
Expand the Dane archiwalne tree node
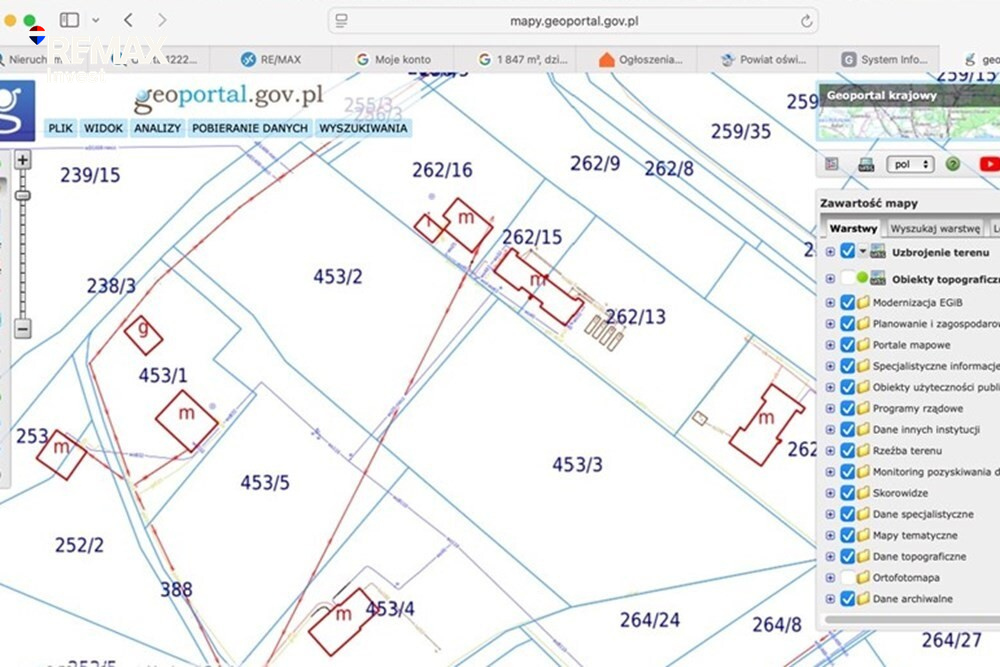(830, 599)
